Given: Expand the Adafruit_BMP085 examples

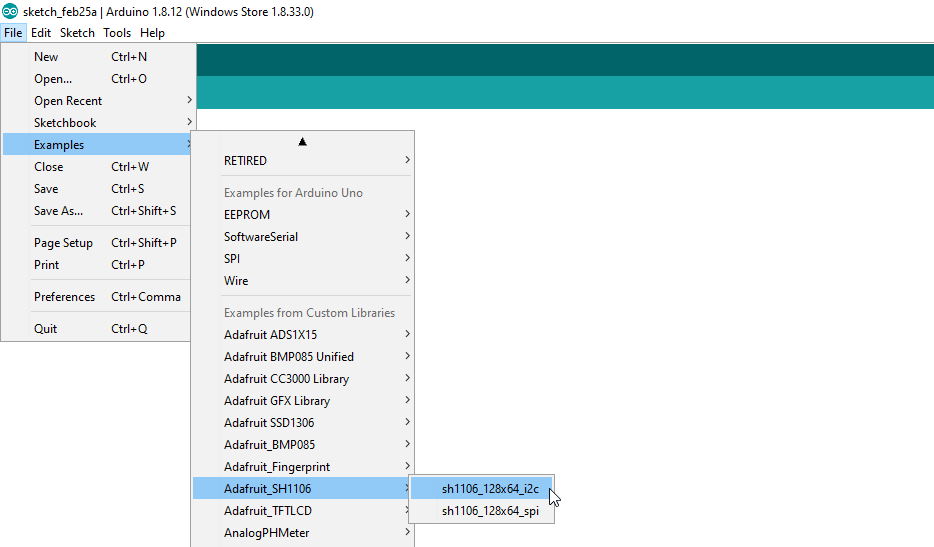Looking at the screenshot, I should (x=303, y=445).
